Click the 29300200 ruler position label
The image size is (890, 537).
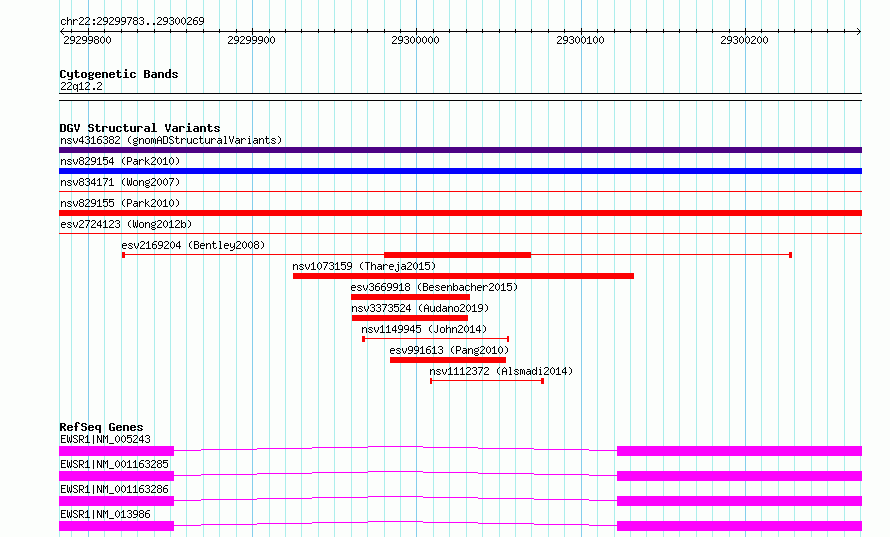tap(744, 40)
